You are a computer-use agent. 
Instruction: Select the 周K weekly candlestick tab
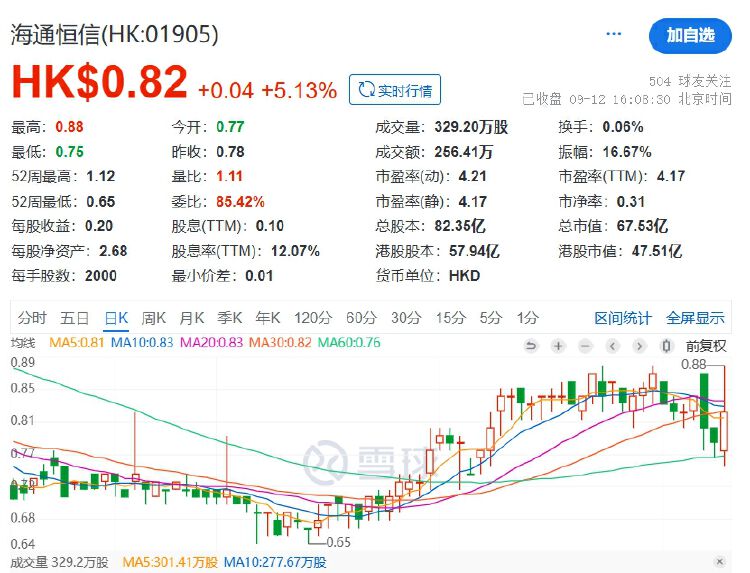(x=154, y=318)
